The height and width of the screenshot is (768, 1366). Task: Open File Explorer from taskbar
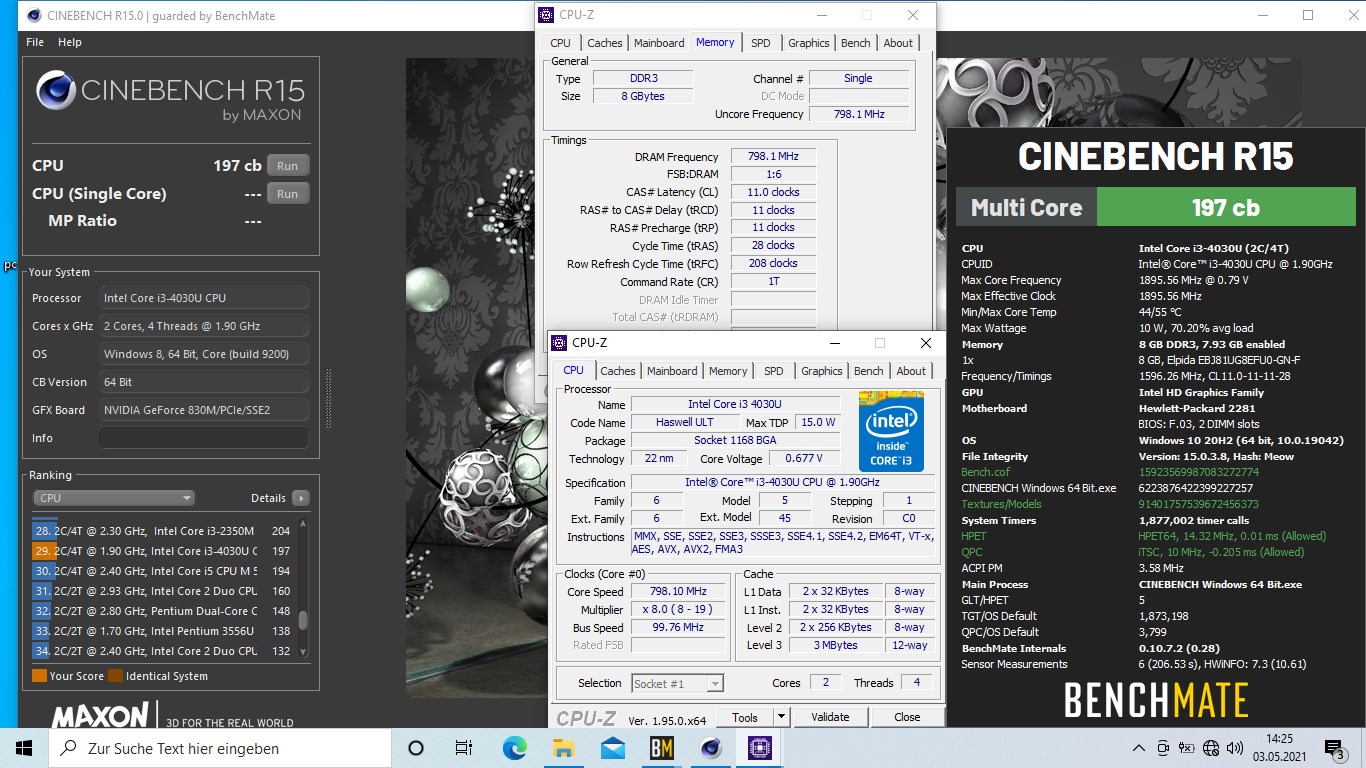coord(563,748)
